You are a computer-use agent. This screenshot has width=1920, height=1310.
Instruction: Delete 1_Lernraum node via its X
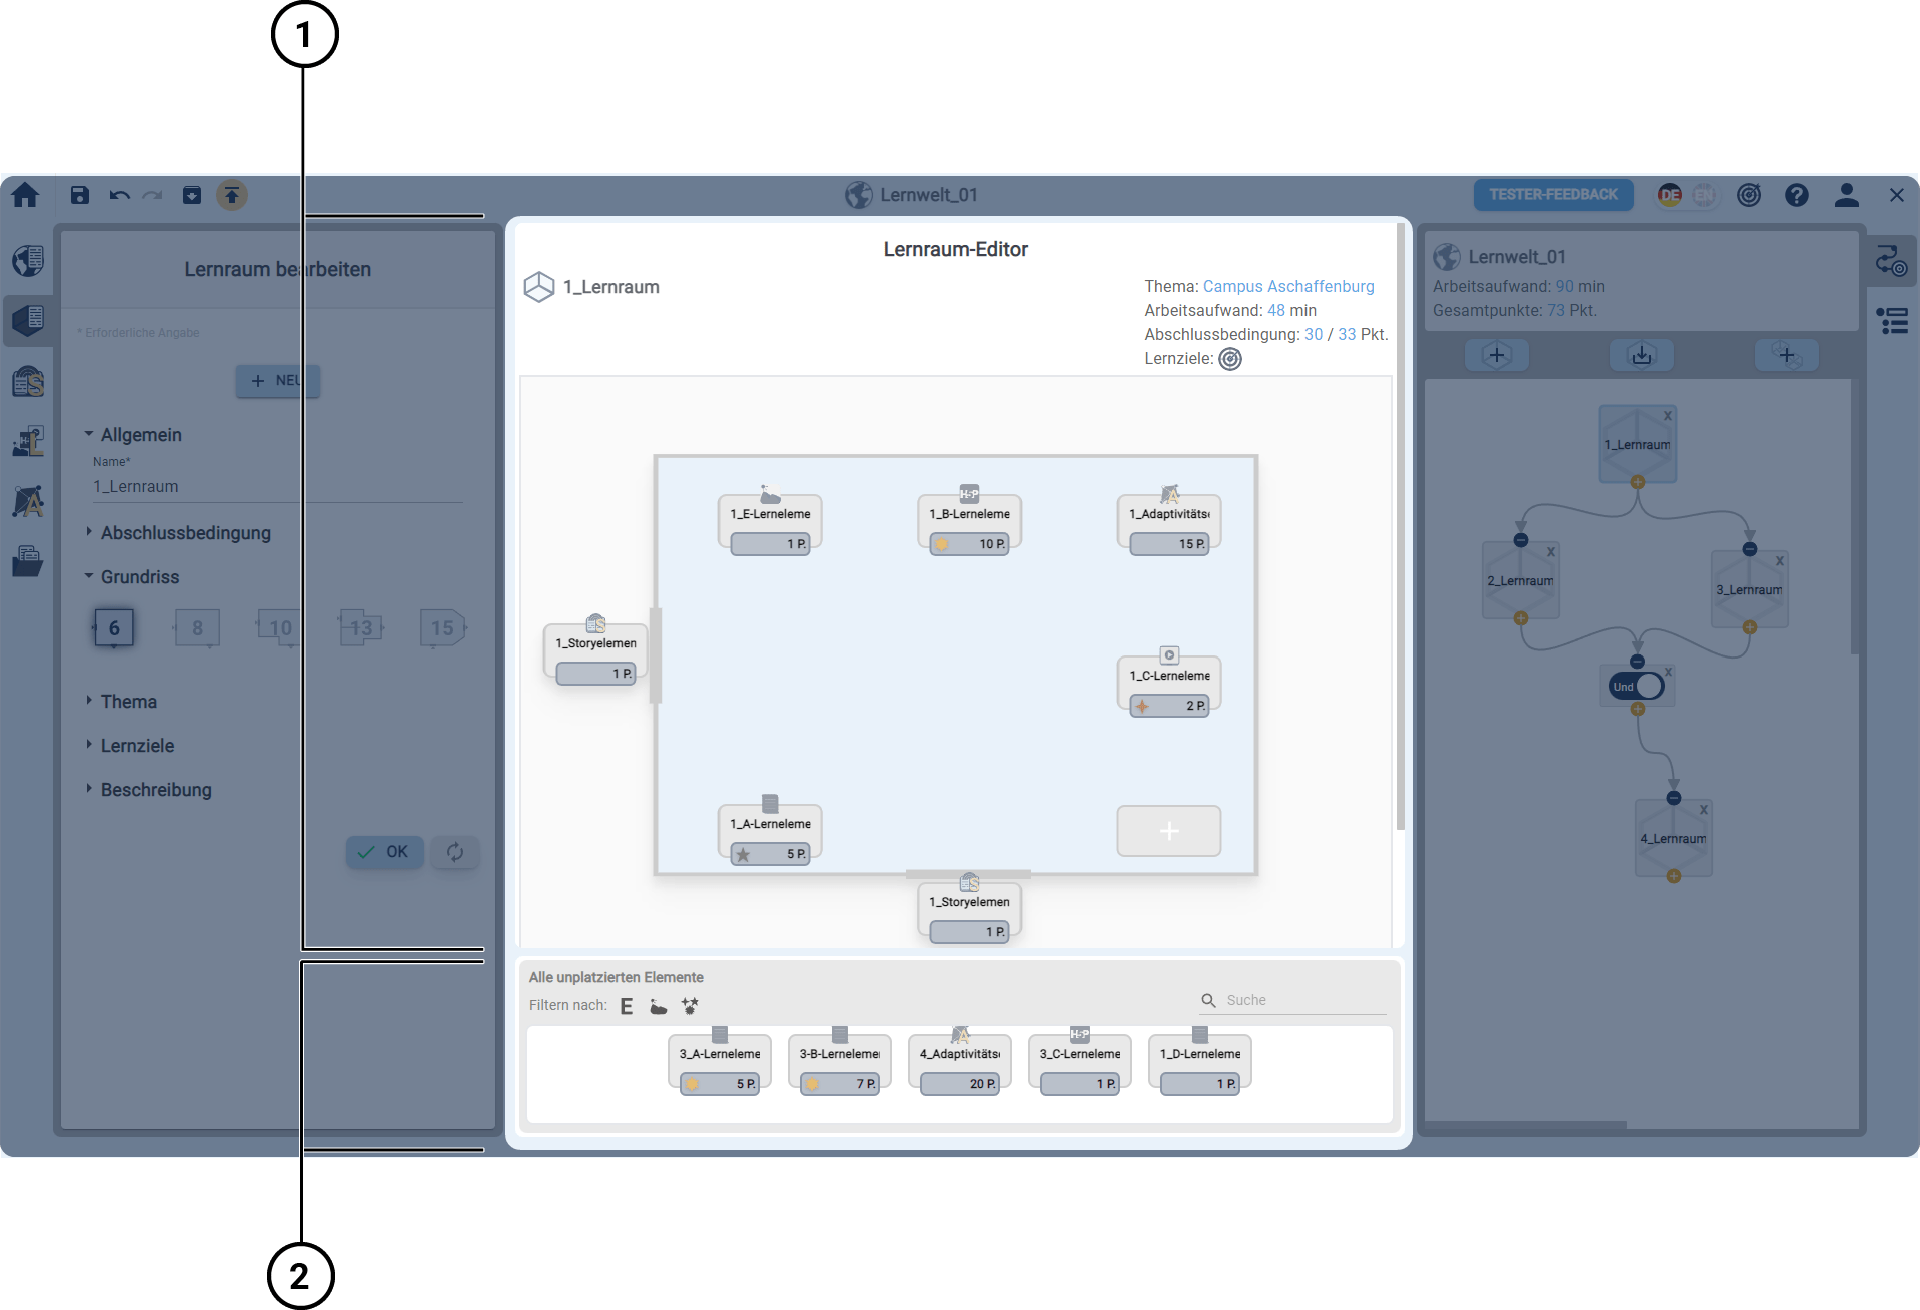click(x=1667, y=416)
